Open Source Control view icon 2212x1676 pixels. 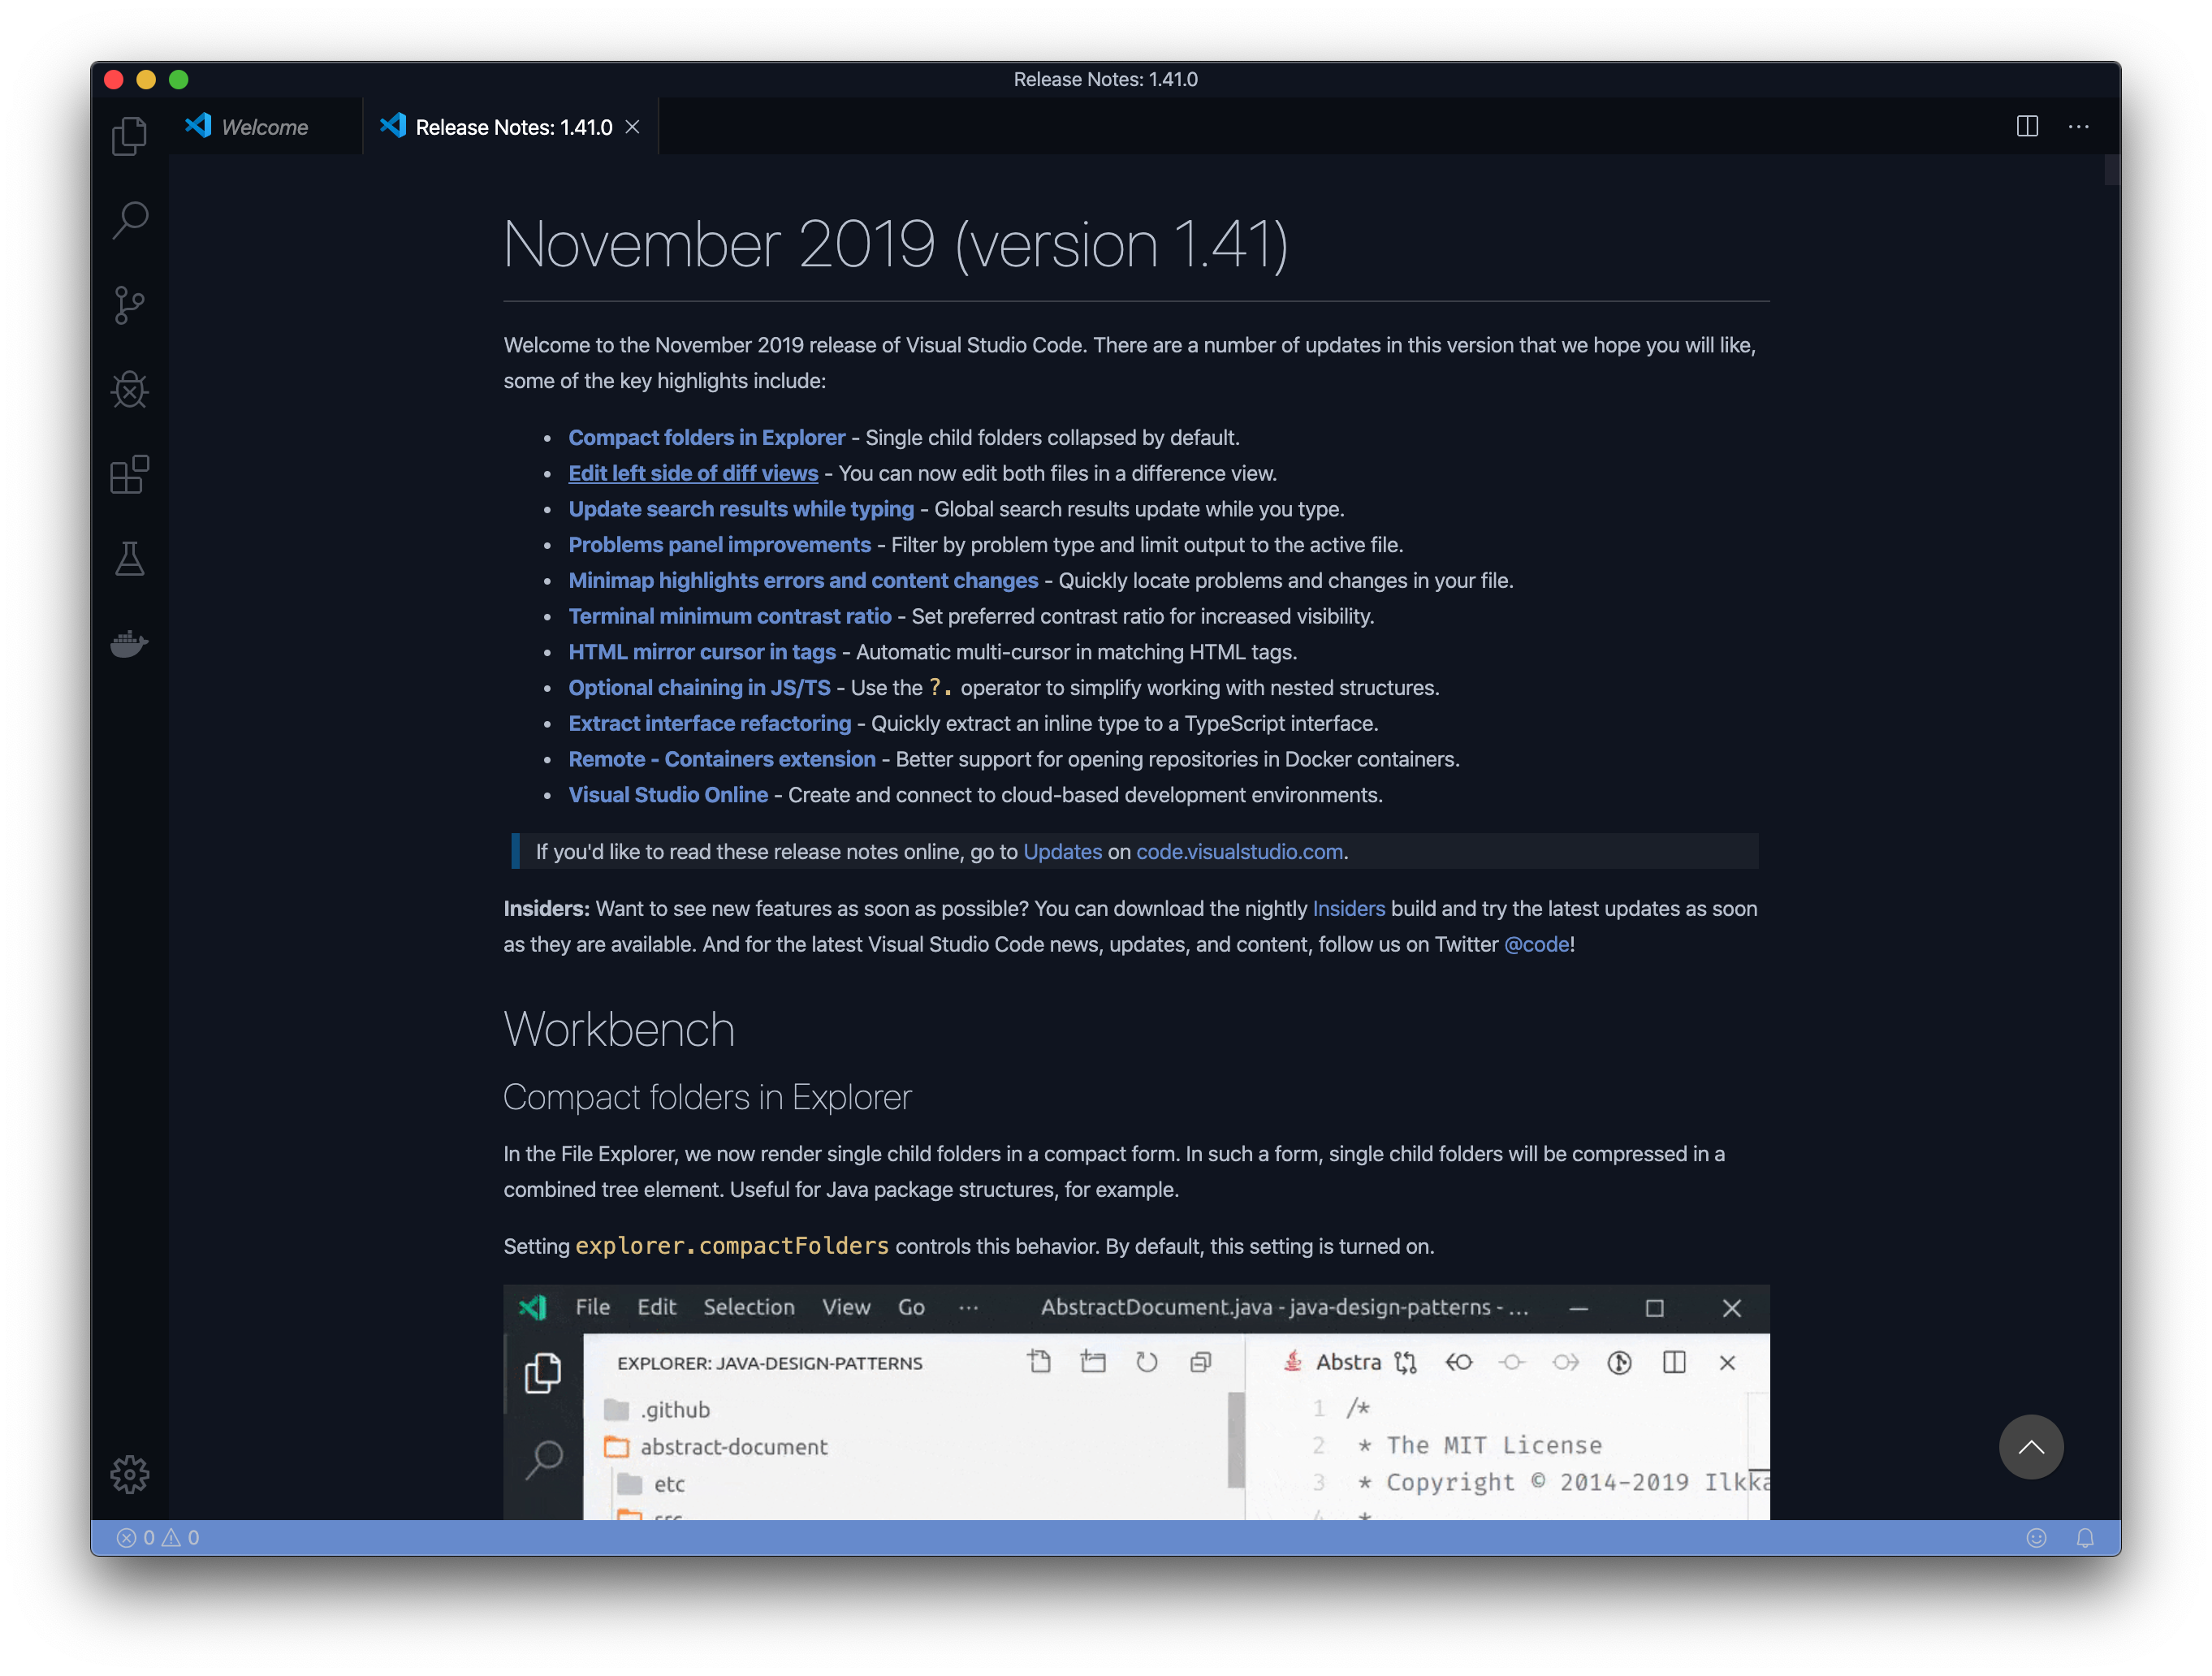(x=129, y=305)
